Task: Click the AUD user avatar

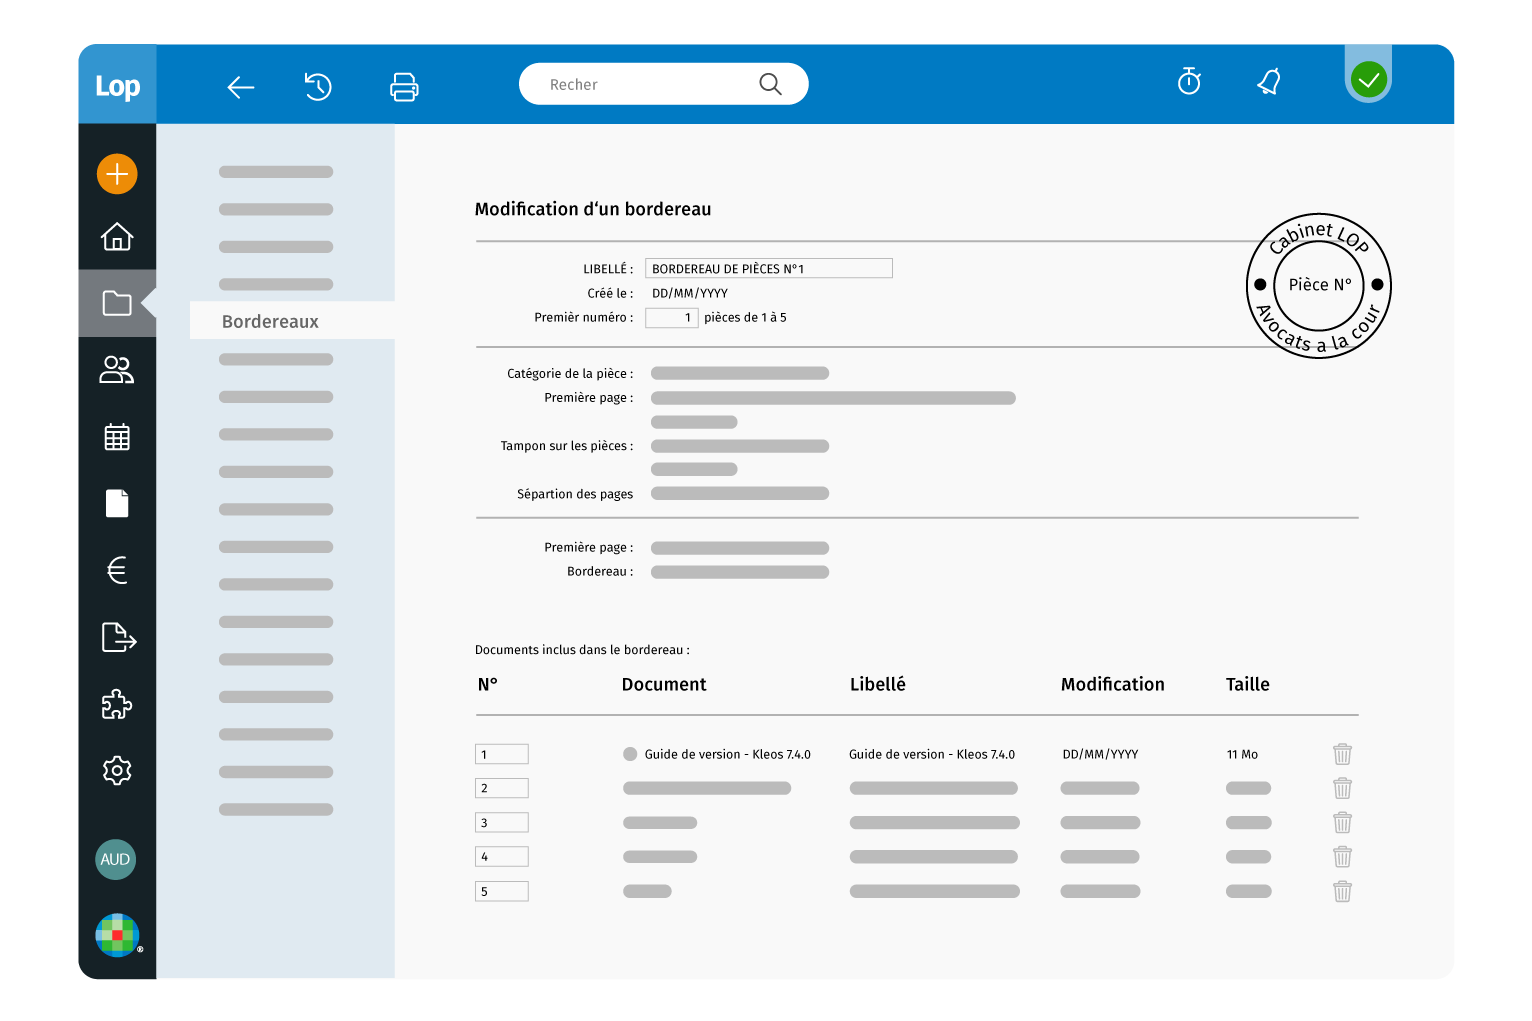Action: pyautogui.click(x=116, y=859)
